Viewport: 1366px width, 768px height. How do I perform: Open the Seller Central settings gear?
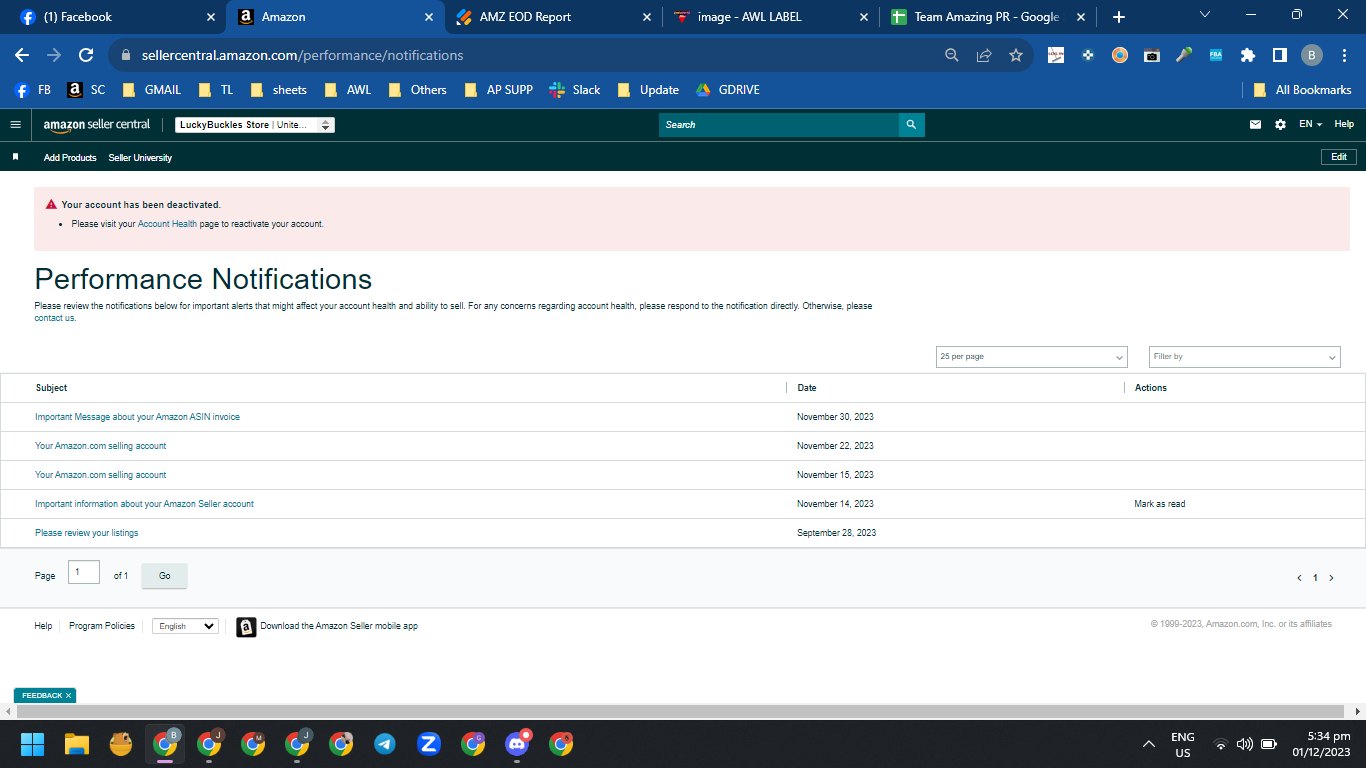(x=1280, y=125)
